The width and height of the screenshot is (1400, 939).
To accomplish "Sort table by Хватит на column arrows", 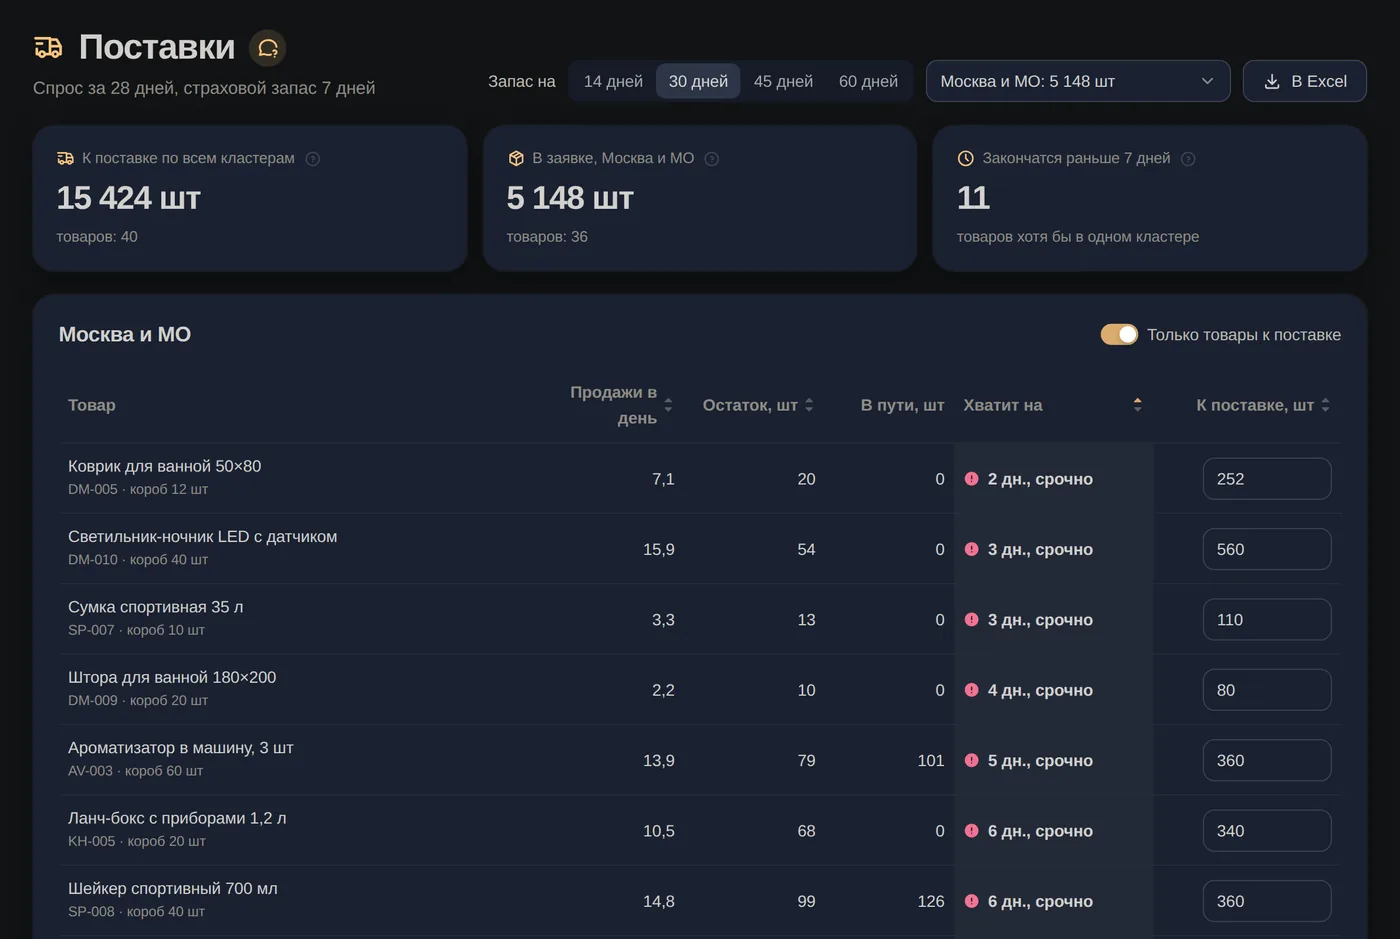I will pos(1137,405).
